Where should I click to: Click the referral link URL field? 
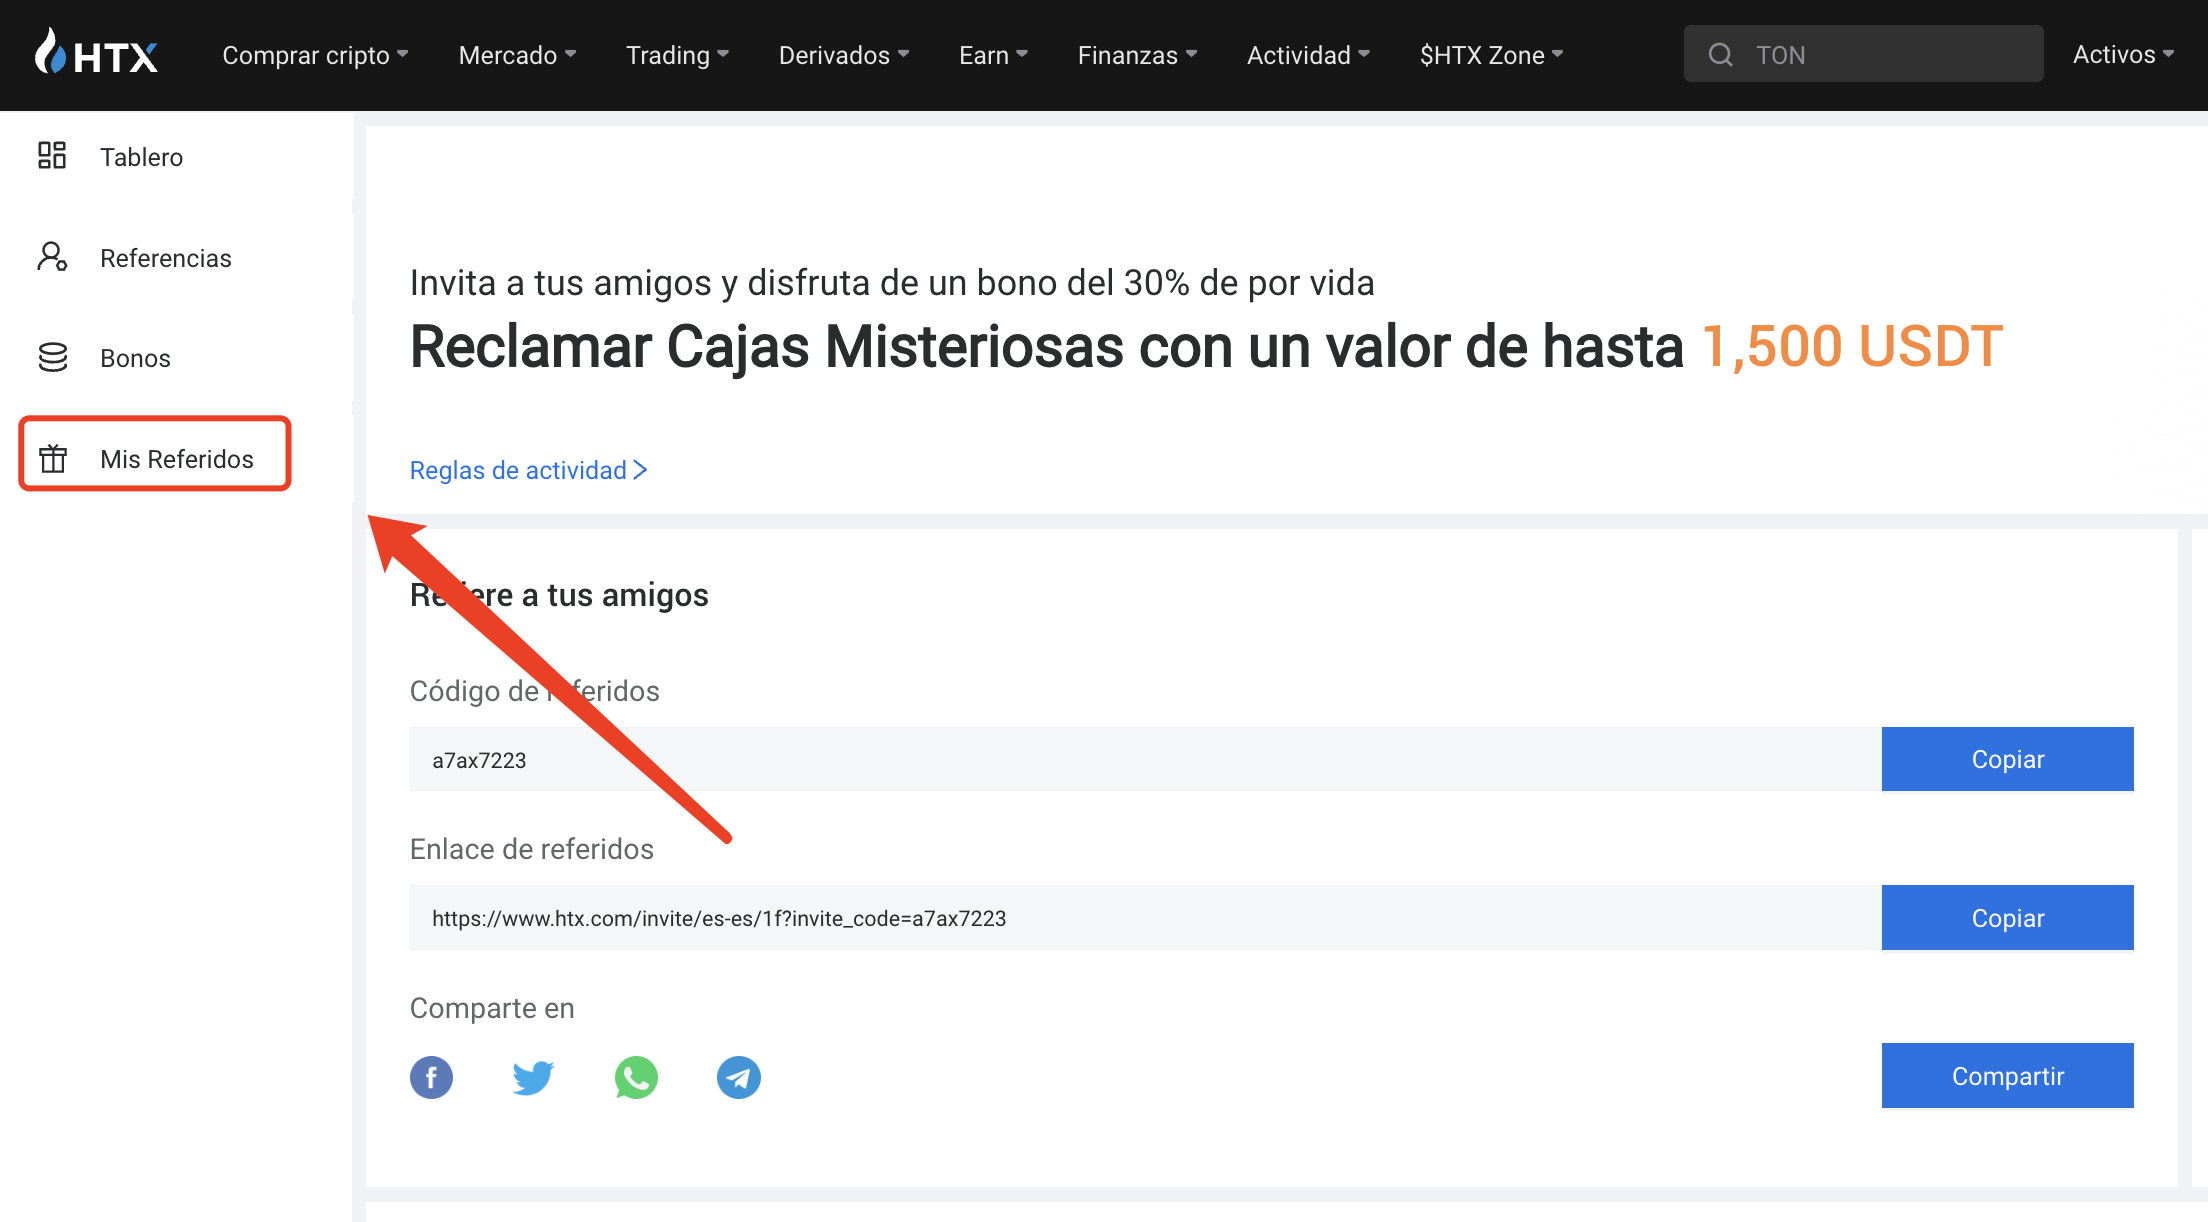[x=1145, y=917]
